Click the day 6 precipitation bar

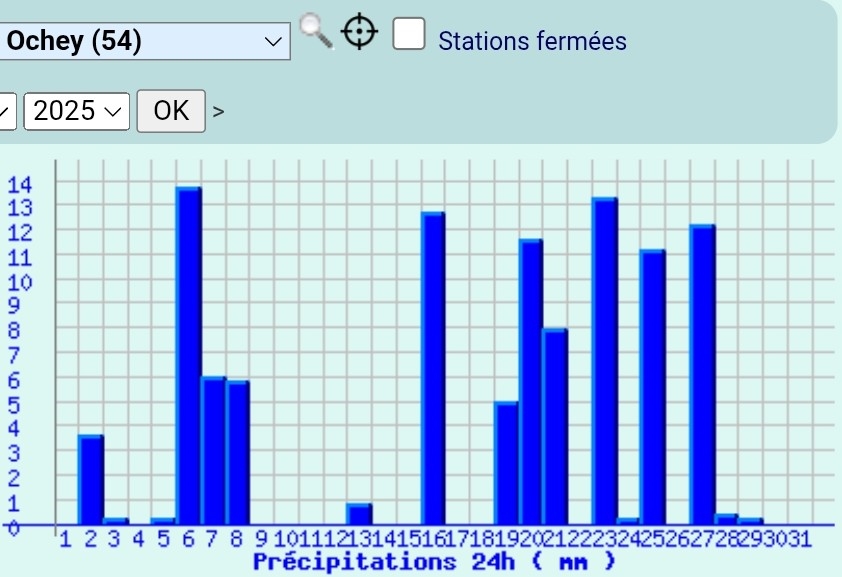(x=188, y=356)
